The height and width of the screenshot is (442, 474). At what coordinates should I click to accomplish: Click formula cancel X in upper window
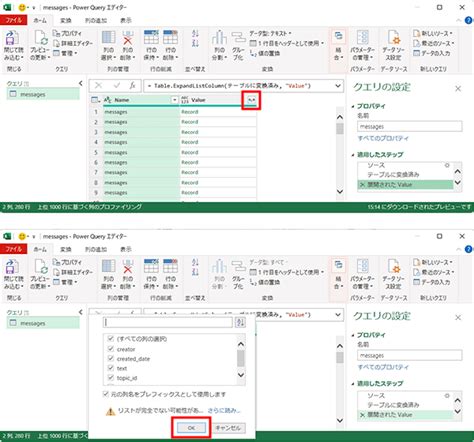click(98, 86)
